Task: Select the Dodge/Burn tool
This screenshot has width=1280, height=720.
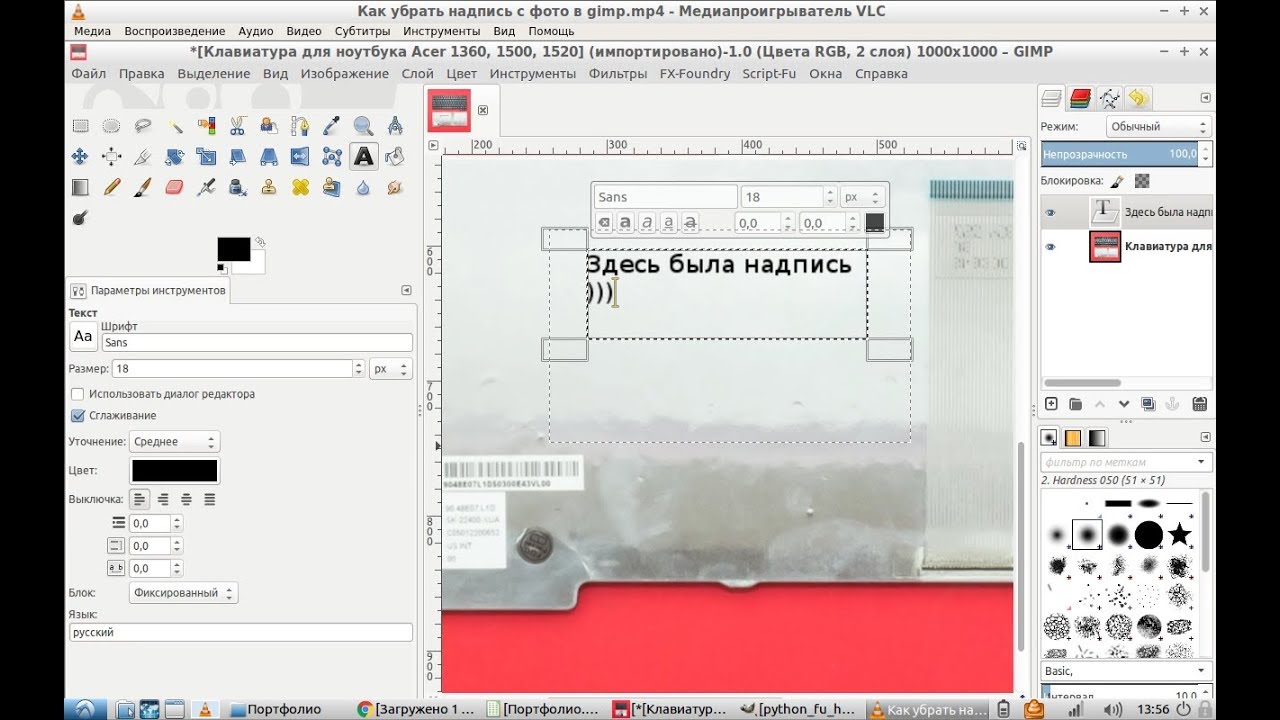Action: coord(80,217)
